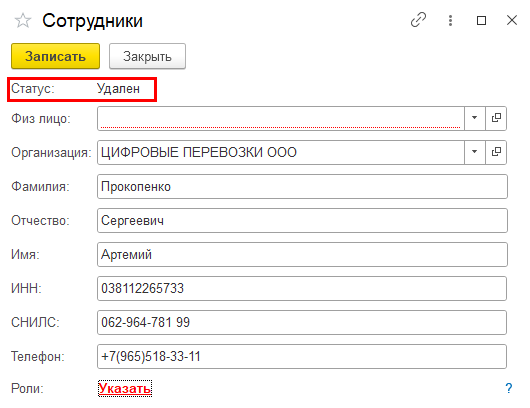The image size is (530, 408).
Task: Select the ИНН number field
Action: [302, 288]
